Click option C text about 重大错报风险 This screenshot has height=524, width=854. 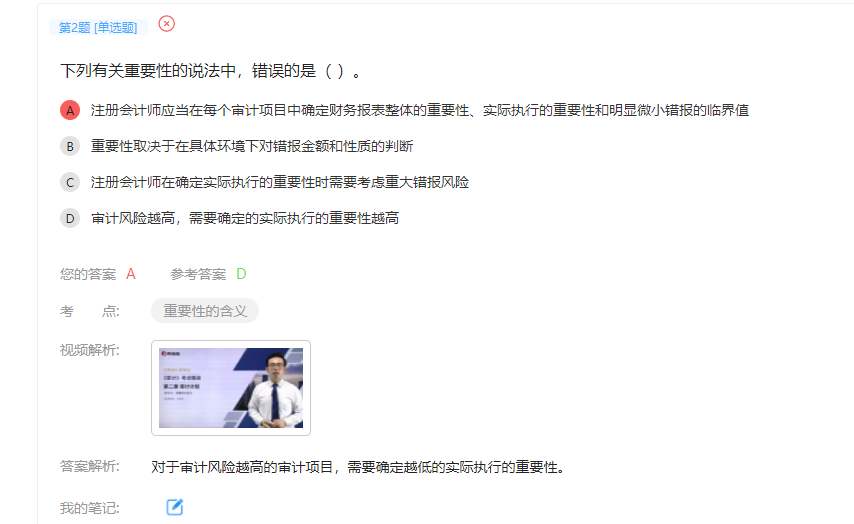(279, 182)
